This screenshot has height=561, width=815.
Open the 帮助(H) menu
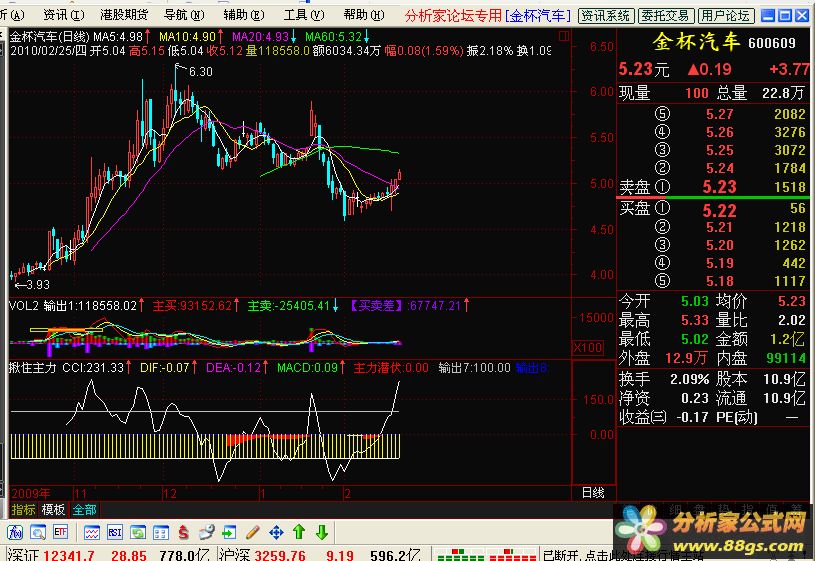point(364,15)
